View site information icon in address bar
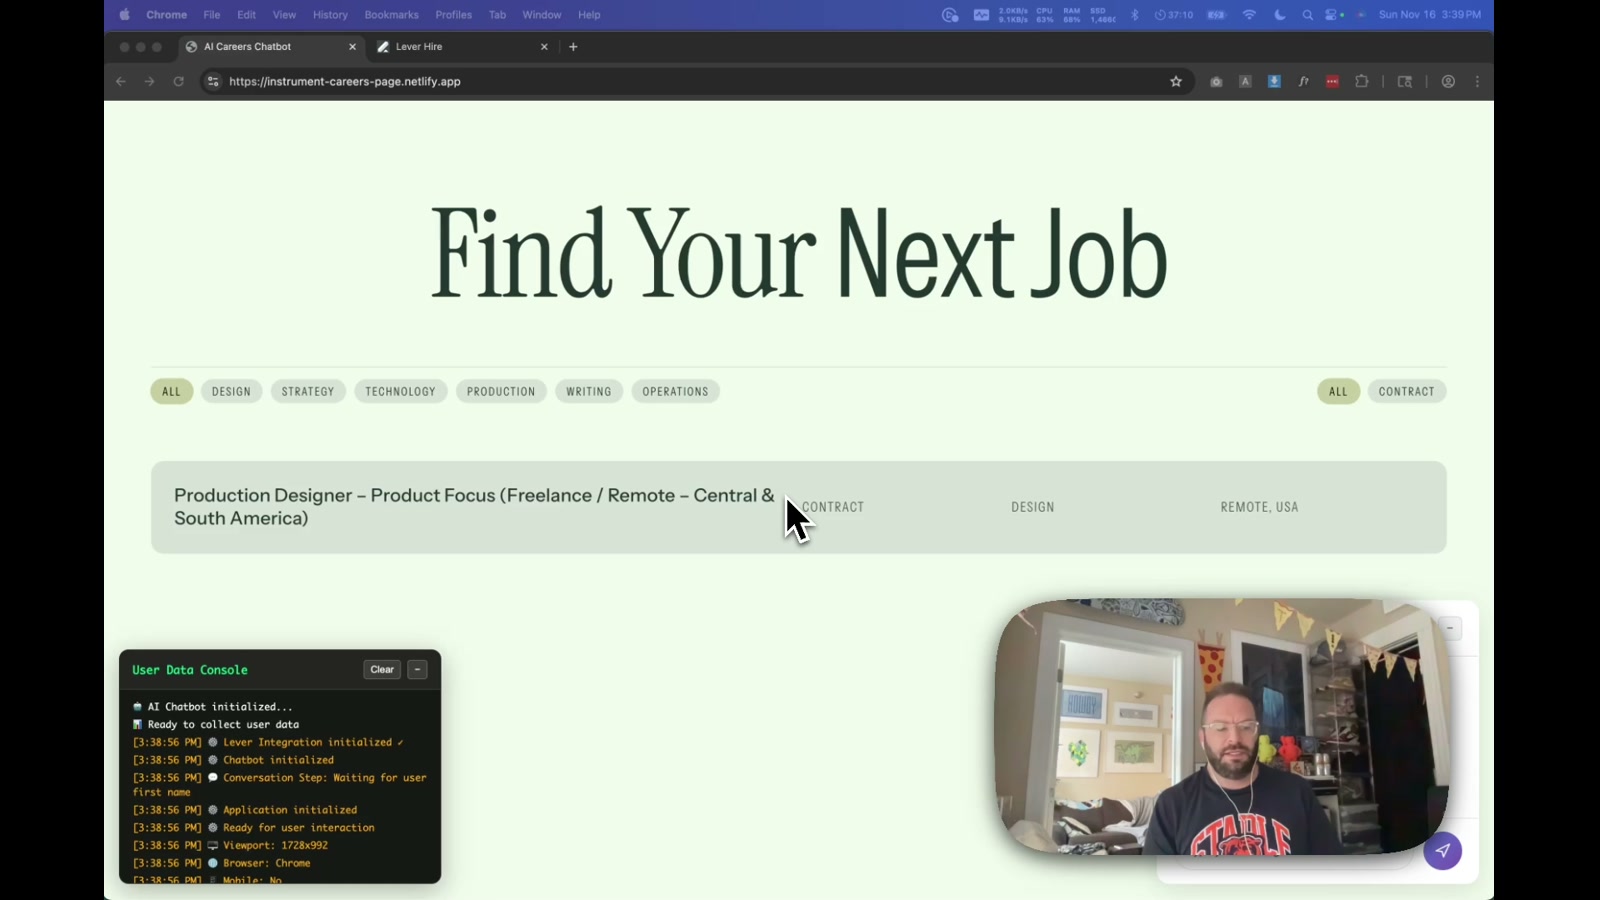Screen dimensions: 1600x900 tap(212, 82)
